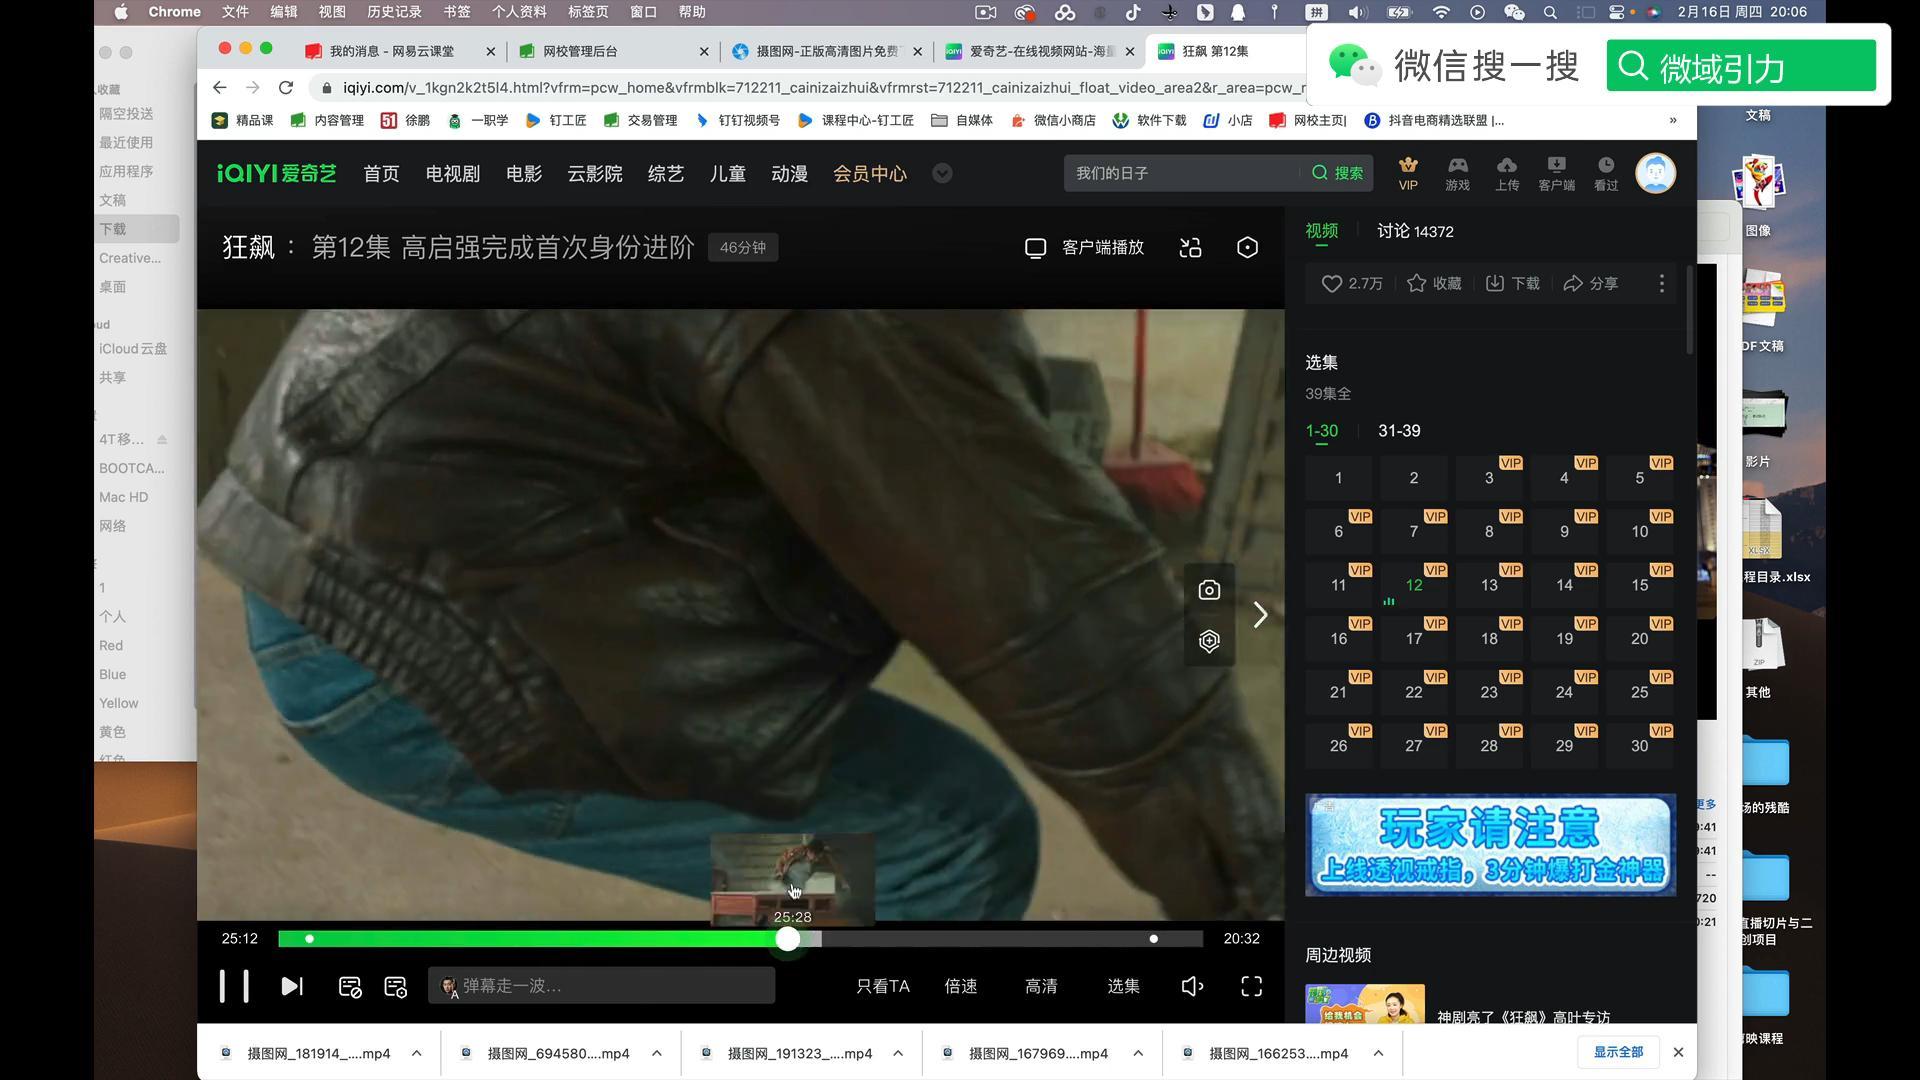Open the 高清 quality selector

(1041, 986)
